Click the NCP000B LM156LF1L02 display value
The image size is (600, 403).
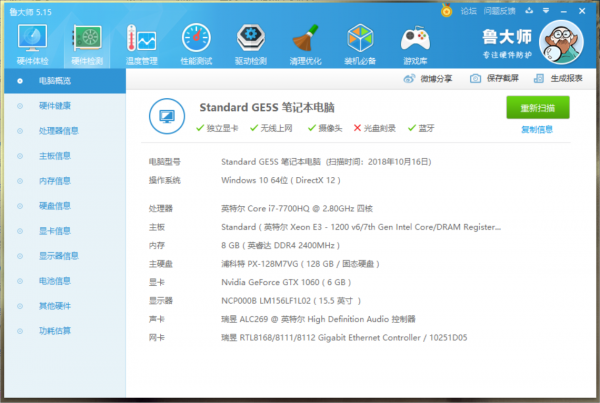click(291, 301)
